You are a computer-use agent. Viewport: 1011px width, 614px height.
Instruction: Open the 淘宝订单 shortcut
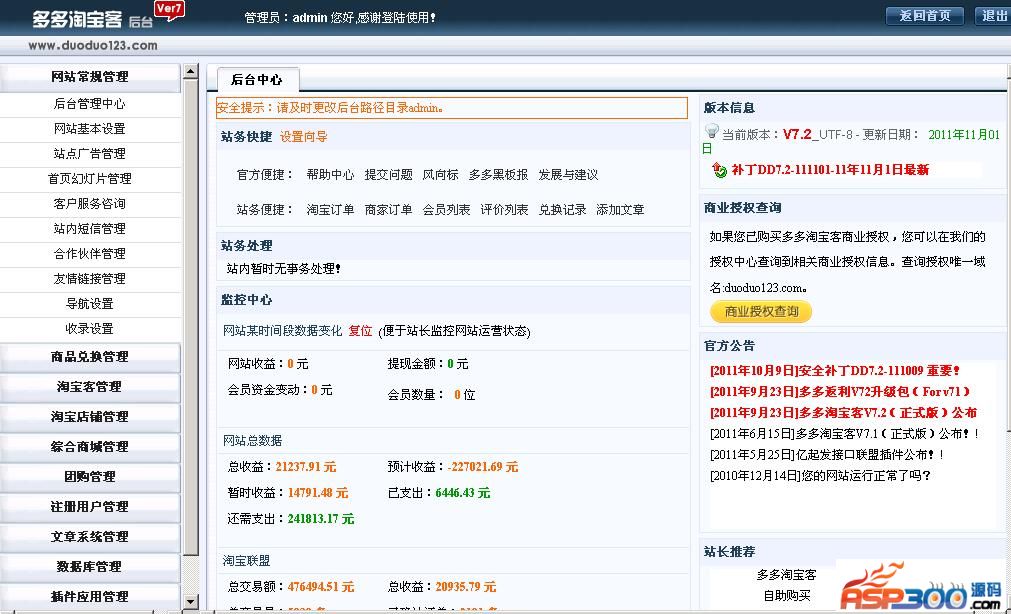330,210
